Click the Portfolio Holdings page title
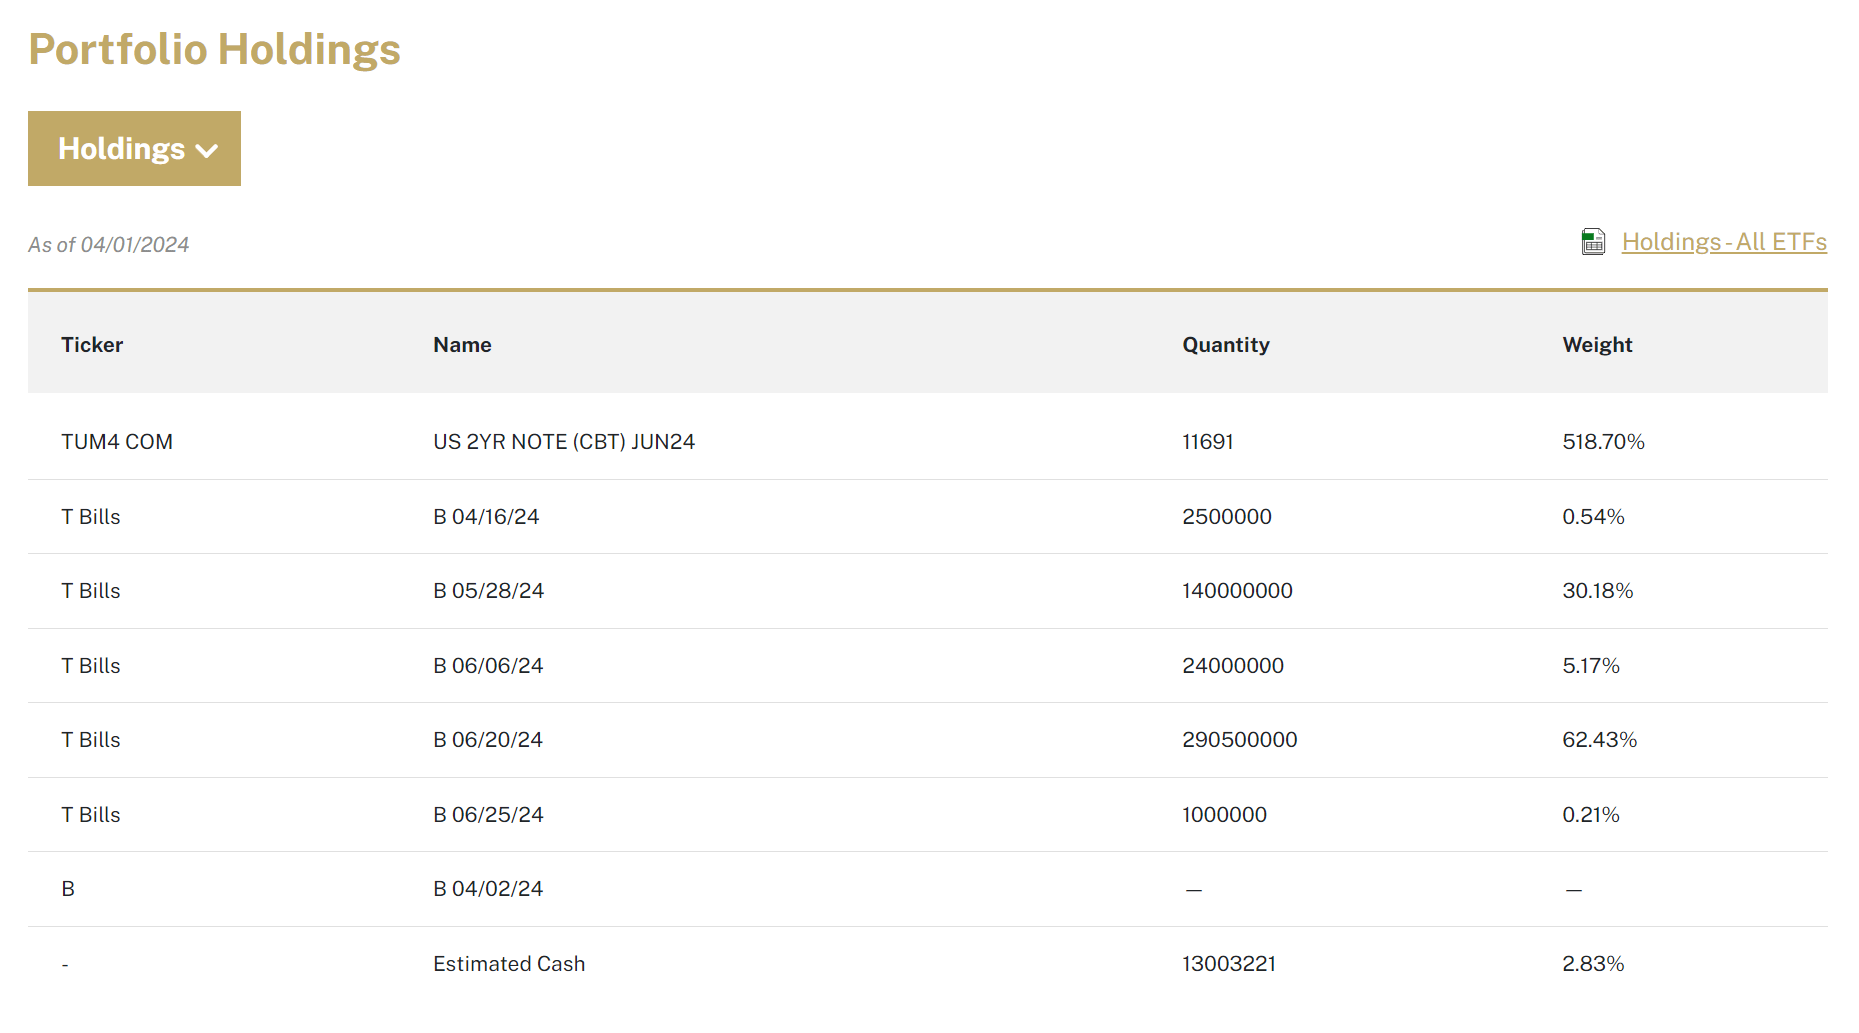This screenshot has height=1033, width=1859. [x=214, y=48]
